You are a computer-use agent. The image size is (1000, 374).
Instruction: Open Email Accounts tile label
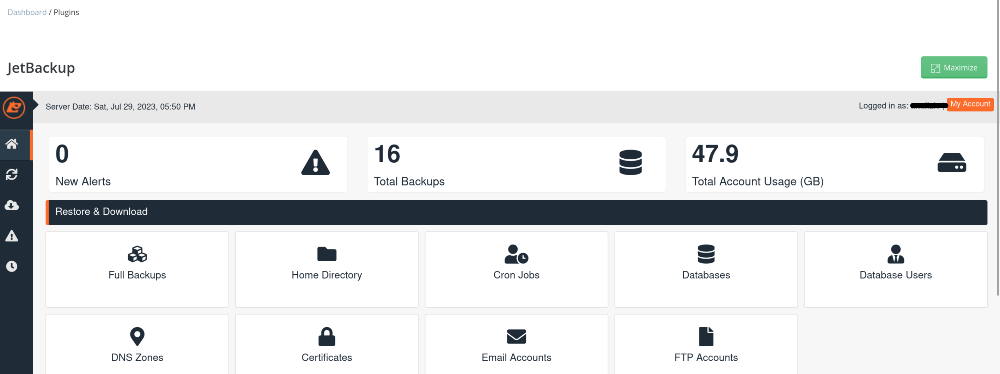click(x=516, y=357)
